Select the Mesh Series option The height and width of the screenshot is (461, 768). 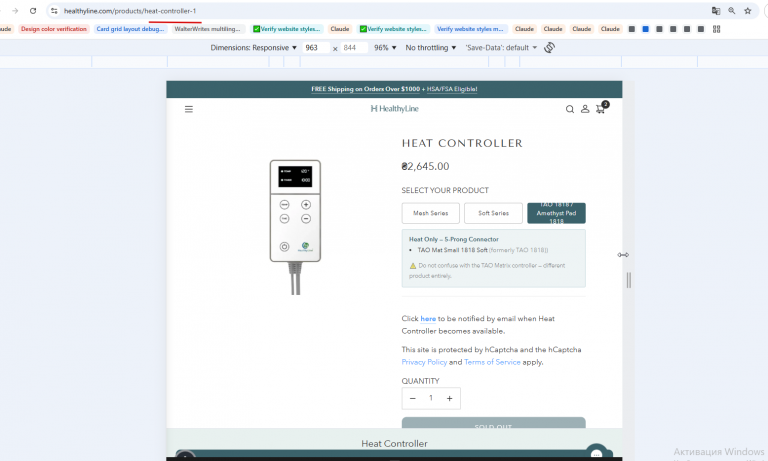tap(431, 213)
